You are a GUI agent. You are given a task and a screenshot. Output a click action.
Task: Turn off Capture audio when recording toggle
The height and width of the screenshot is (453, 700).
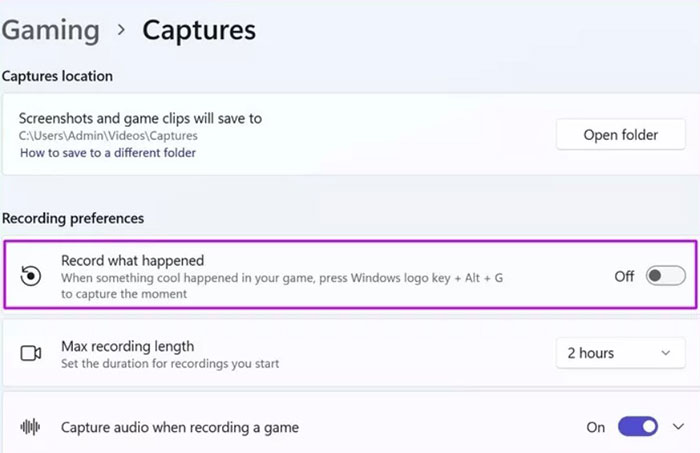tap(637, 427)
